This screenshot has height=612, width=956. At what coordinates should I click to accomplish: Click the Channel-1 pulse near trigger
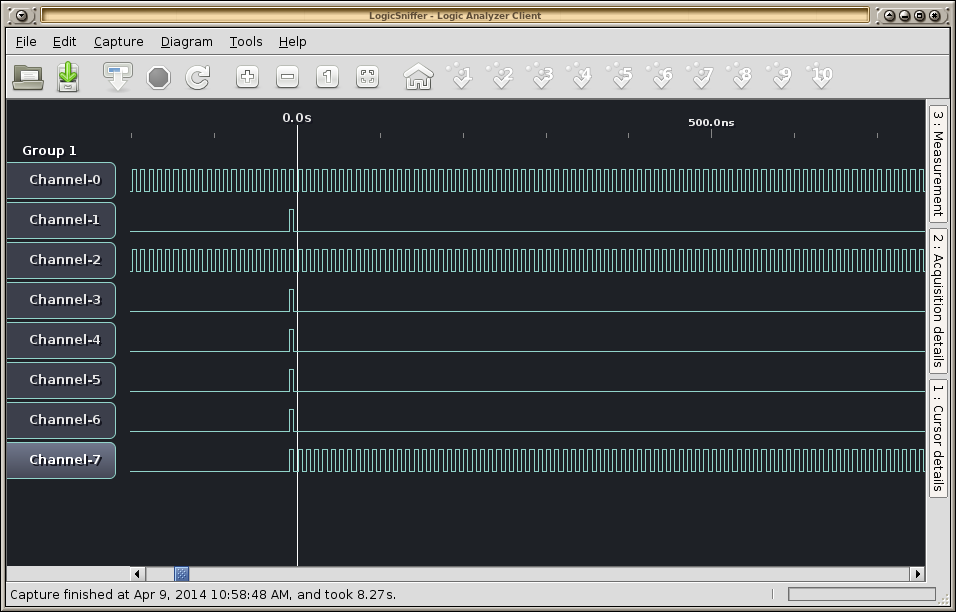click(x=291, y=220)
